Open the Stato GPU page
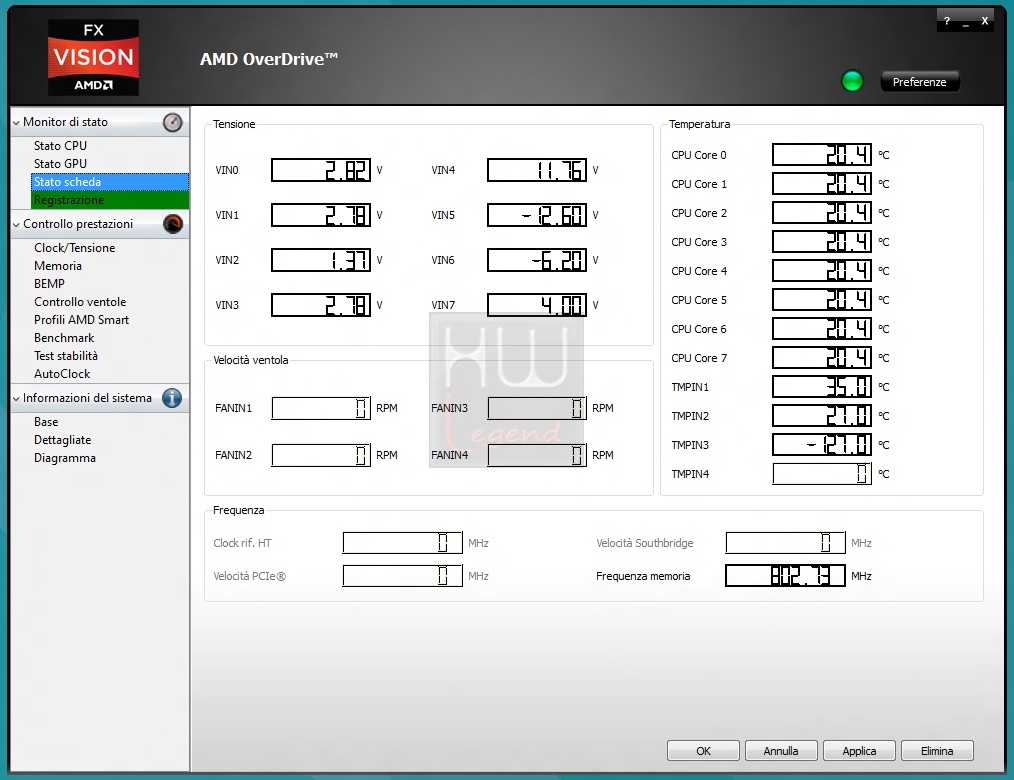 (60, 164)
